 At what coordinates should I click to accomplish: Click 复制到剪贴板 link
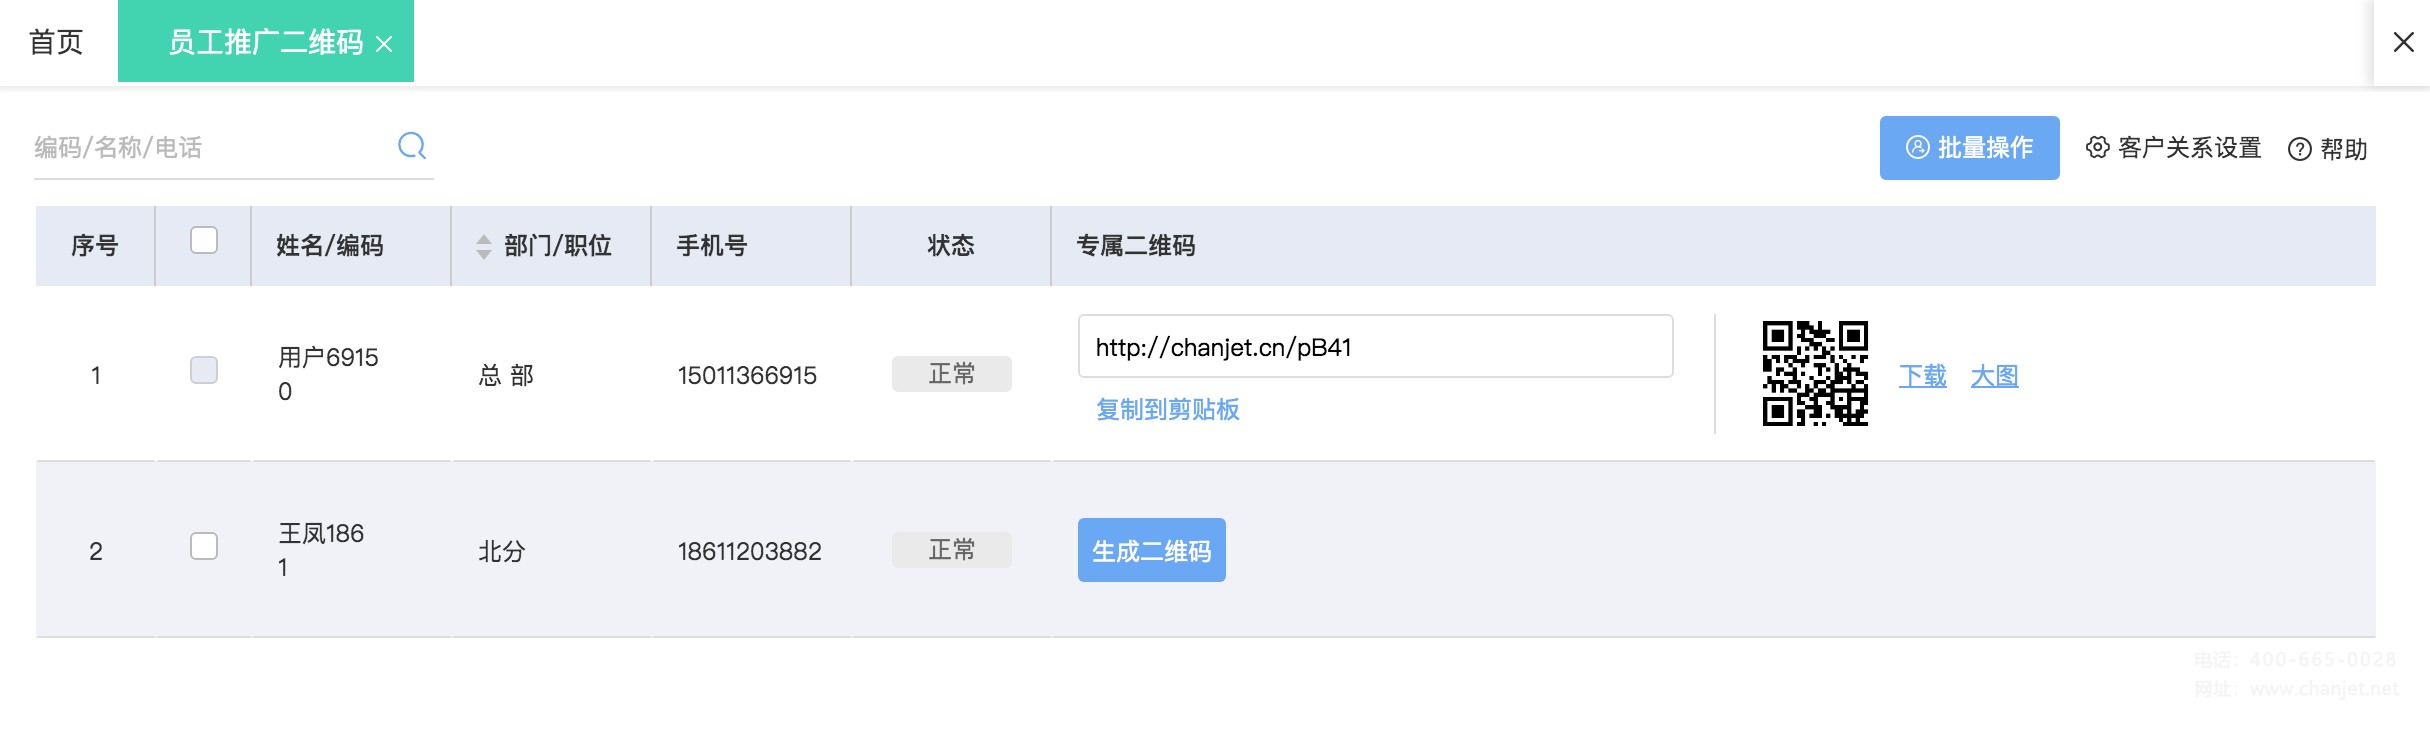click(1168, 409)
